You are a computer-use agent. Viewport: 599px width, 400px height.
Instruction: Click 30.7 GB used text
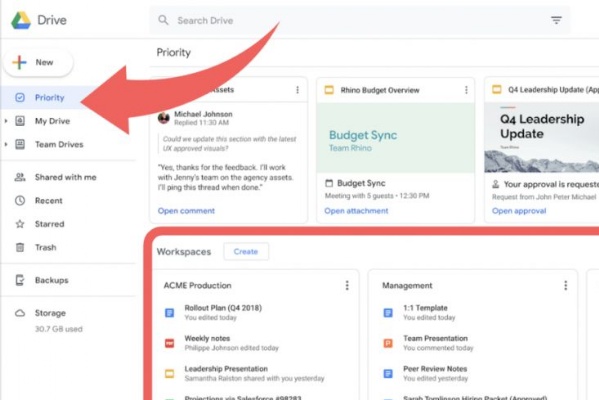point(58,329)
